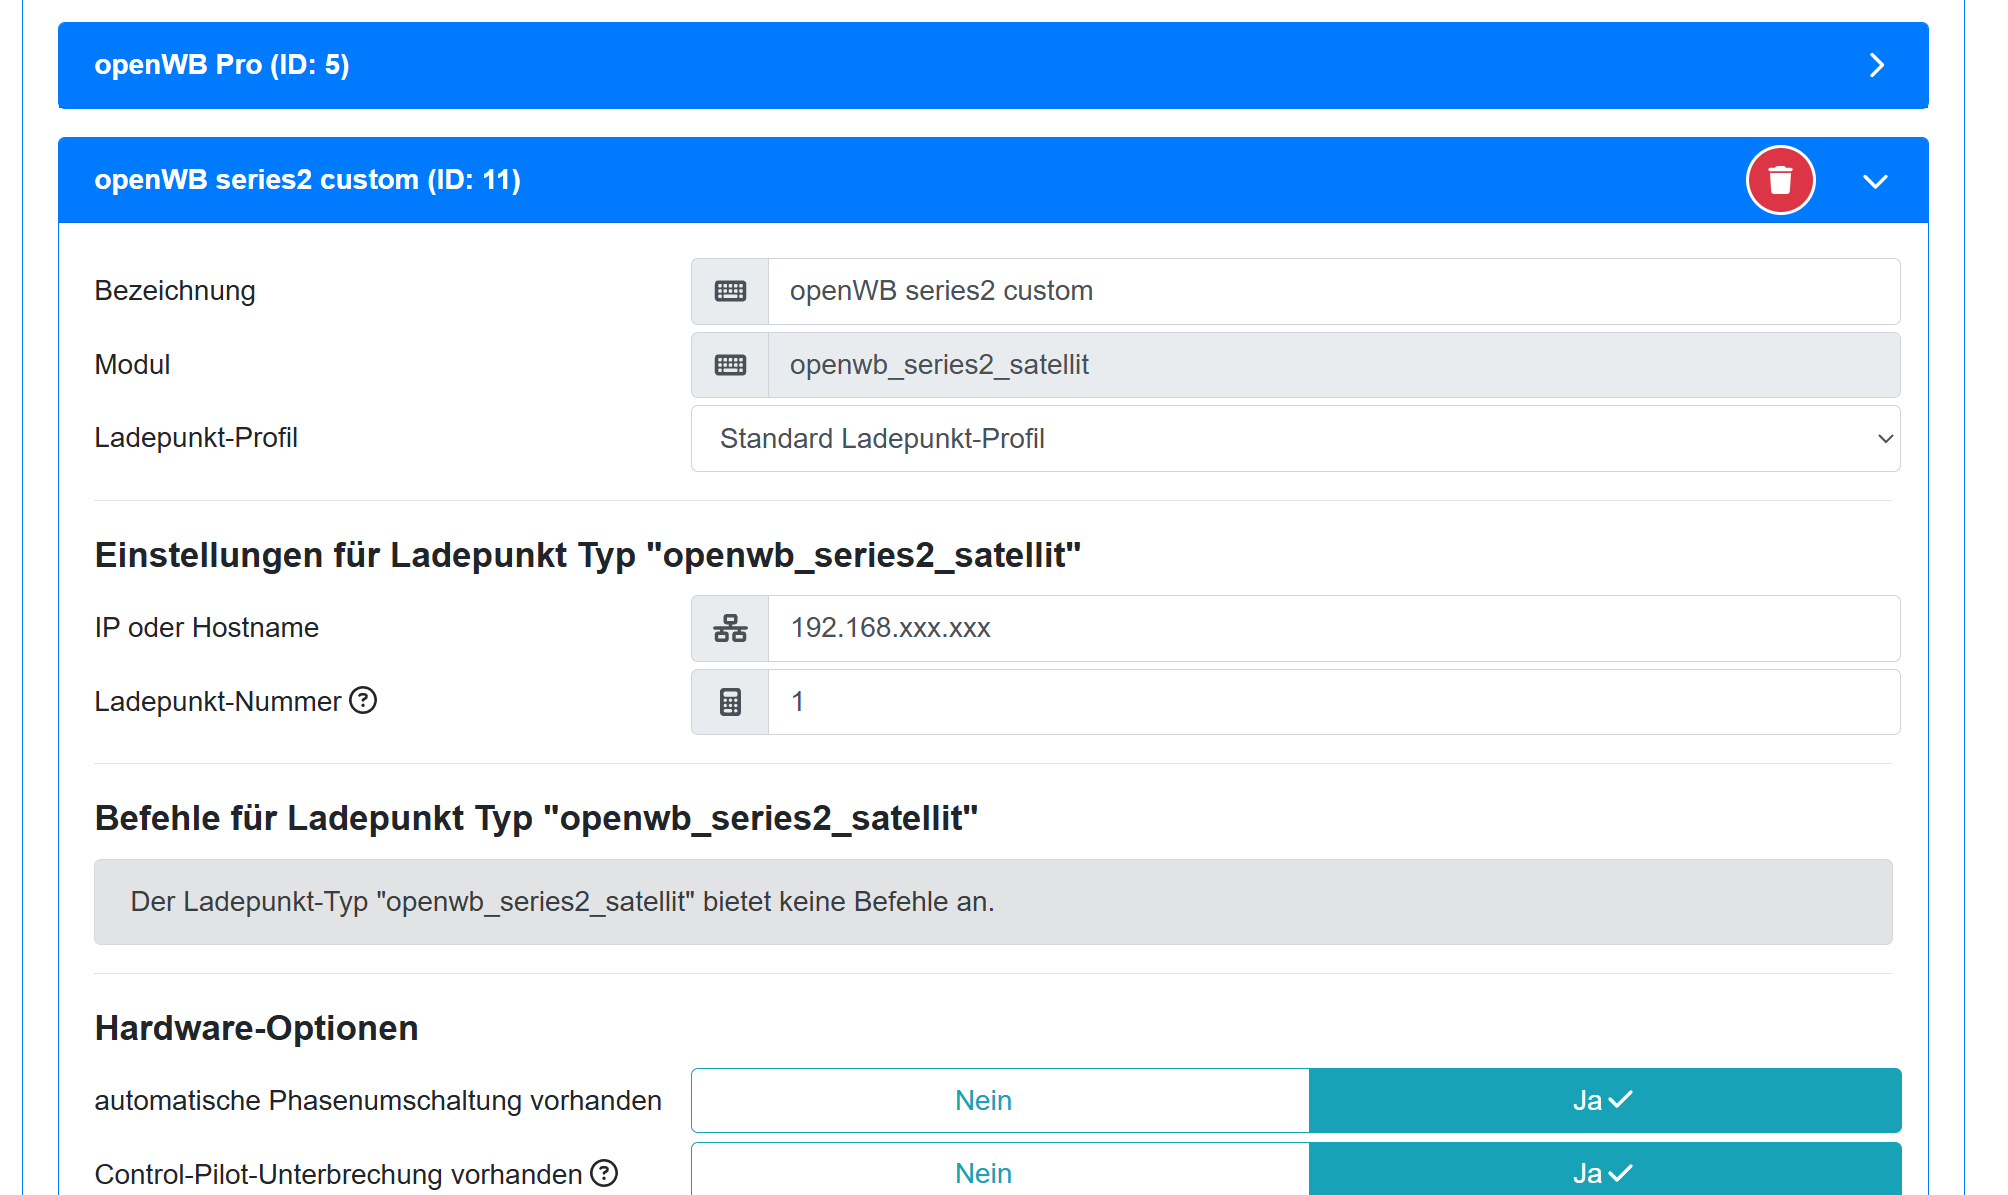Expand the openWB Pro (ID: 5) section
Viewport: 2008px width, 1195px height.
click(1877, 65)
